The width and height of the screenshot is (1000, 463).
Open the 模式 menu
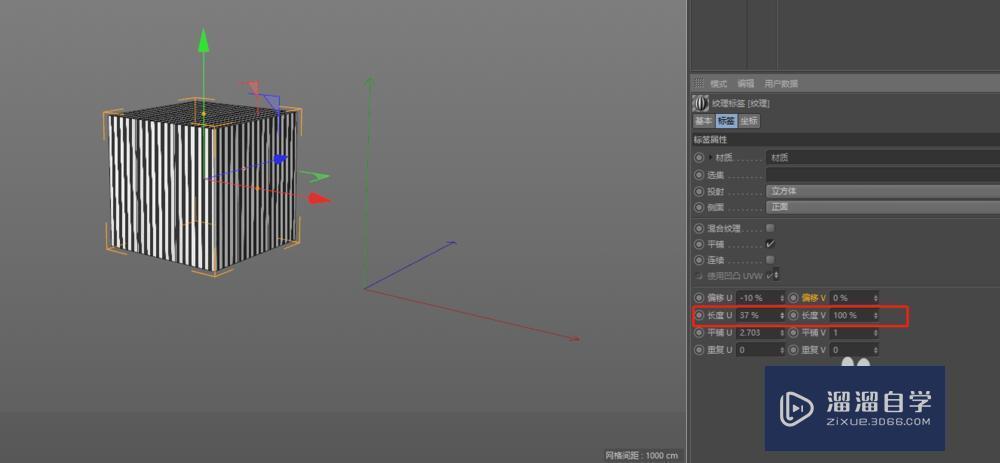tap(719, 84)
